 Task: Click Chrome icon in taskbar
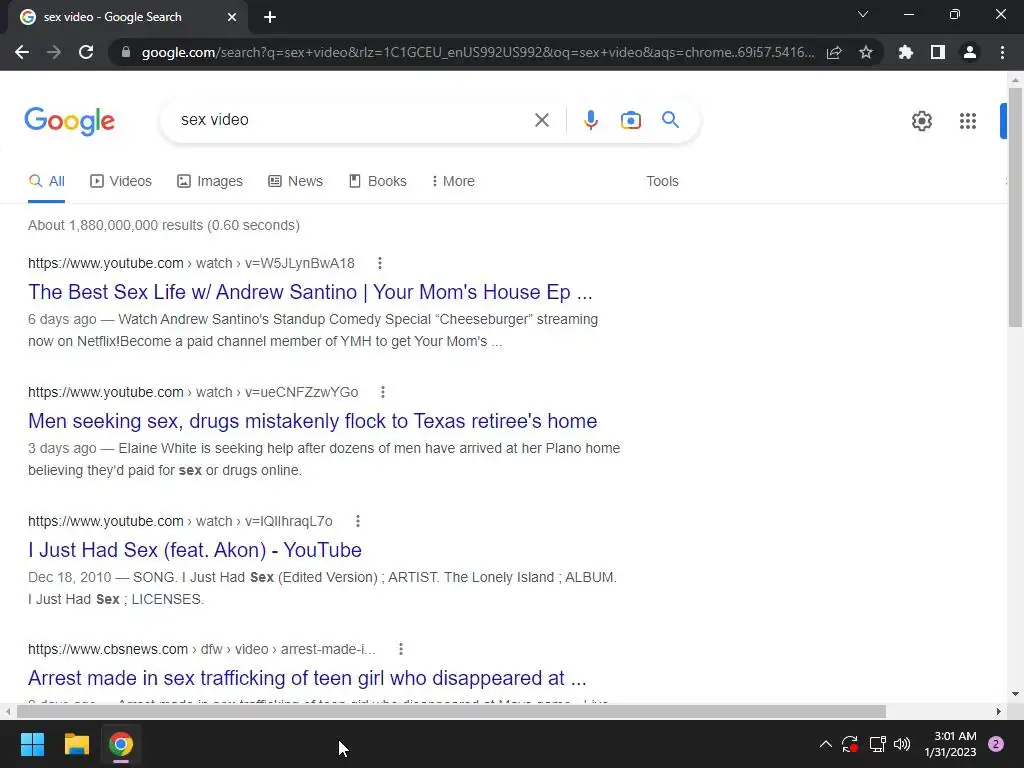coord(121,744)
